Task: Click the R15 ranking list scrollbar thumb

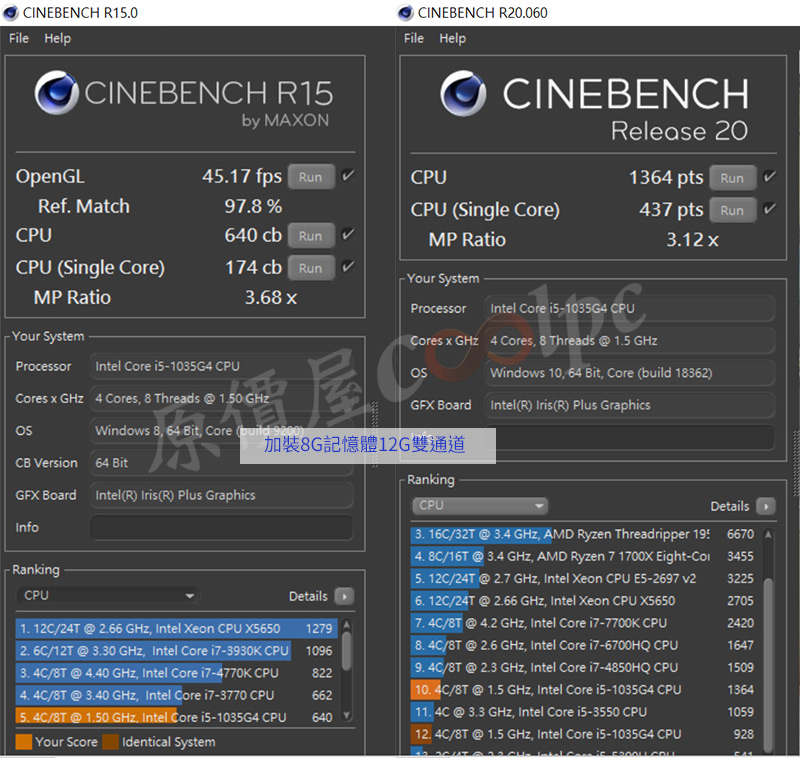Action: click(347, 651)
